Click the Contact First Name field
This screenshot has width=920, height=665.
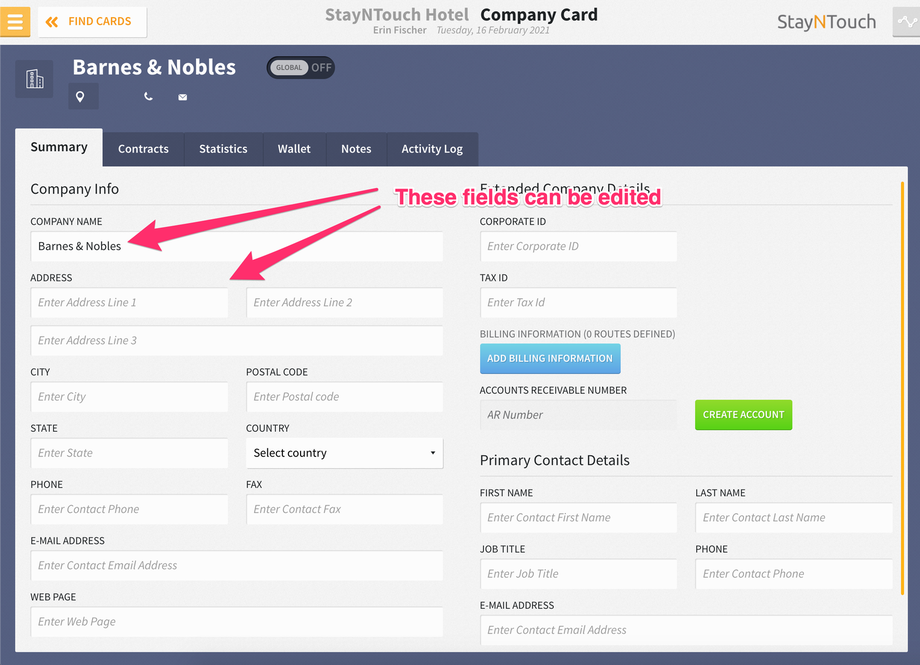(578, 518)
